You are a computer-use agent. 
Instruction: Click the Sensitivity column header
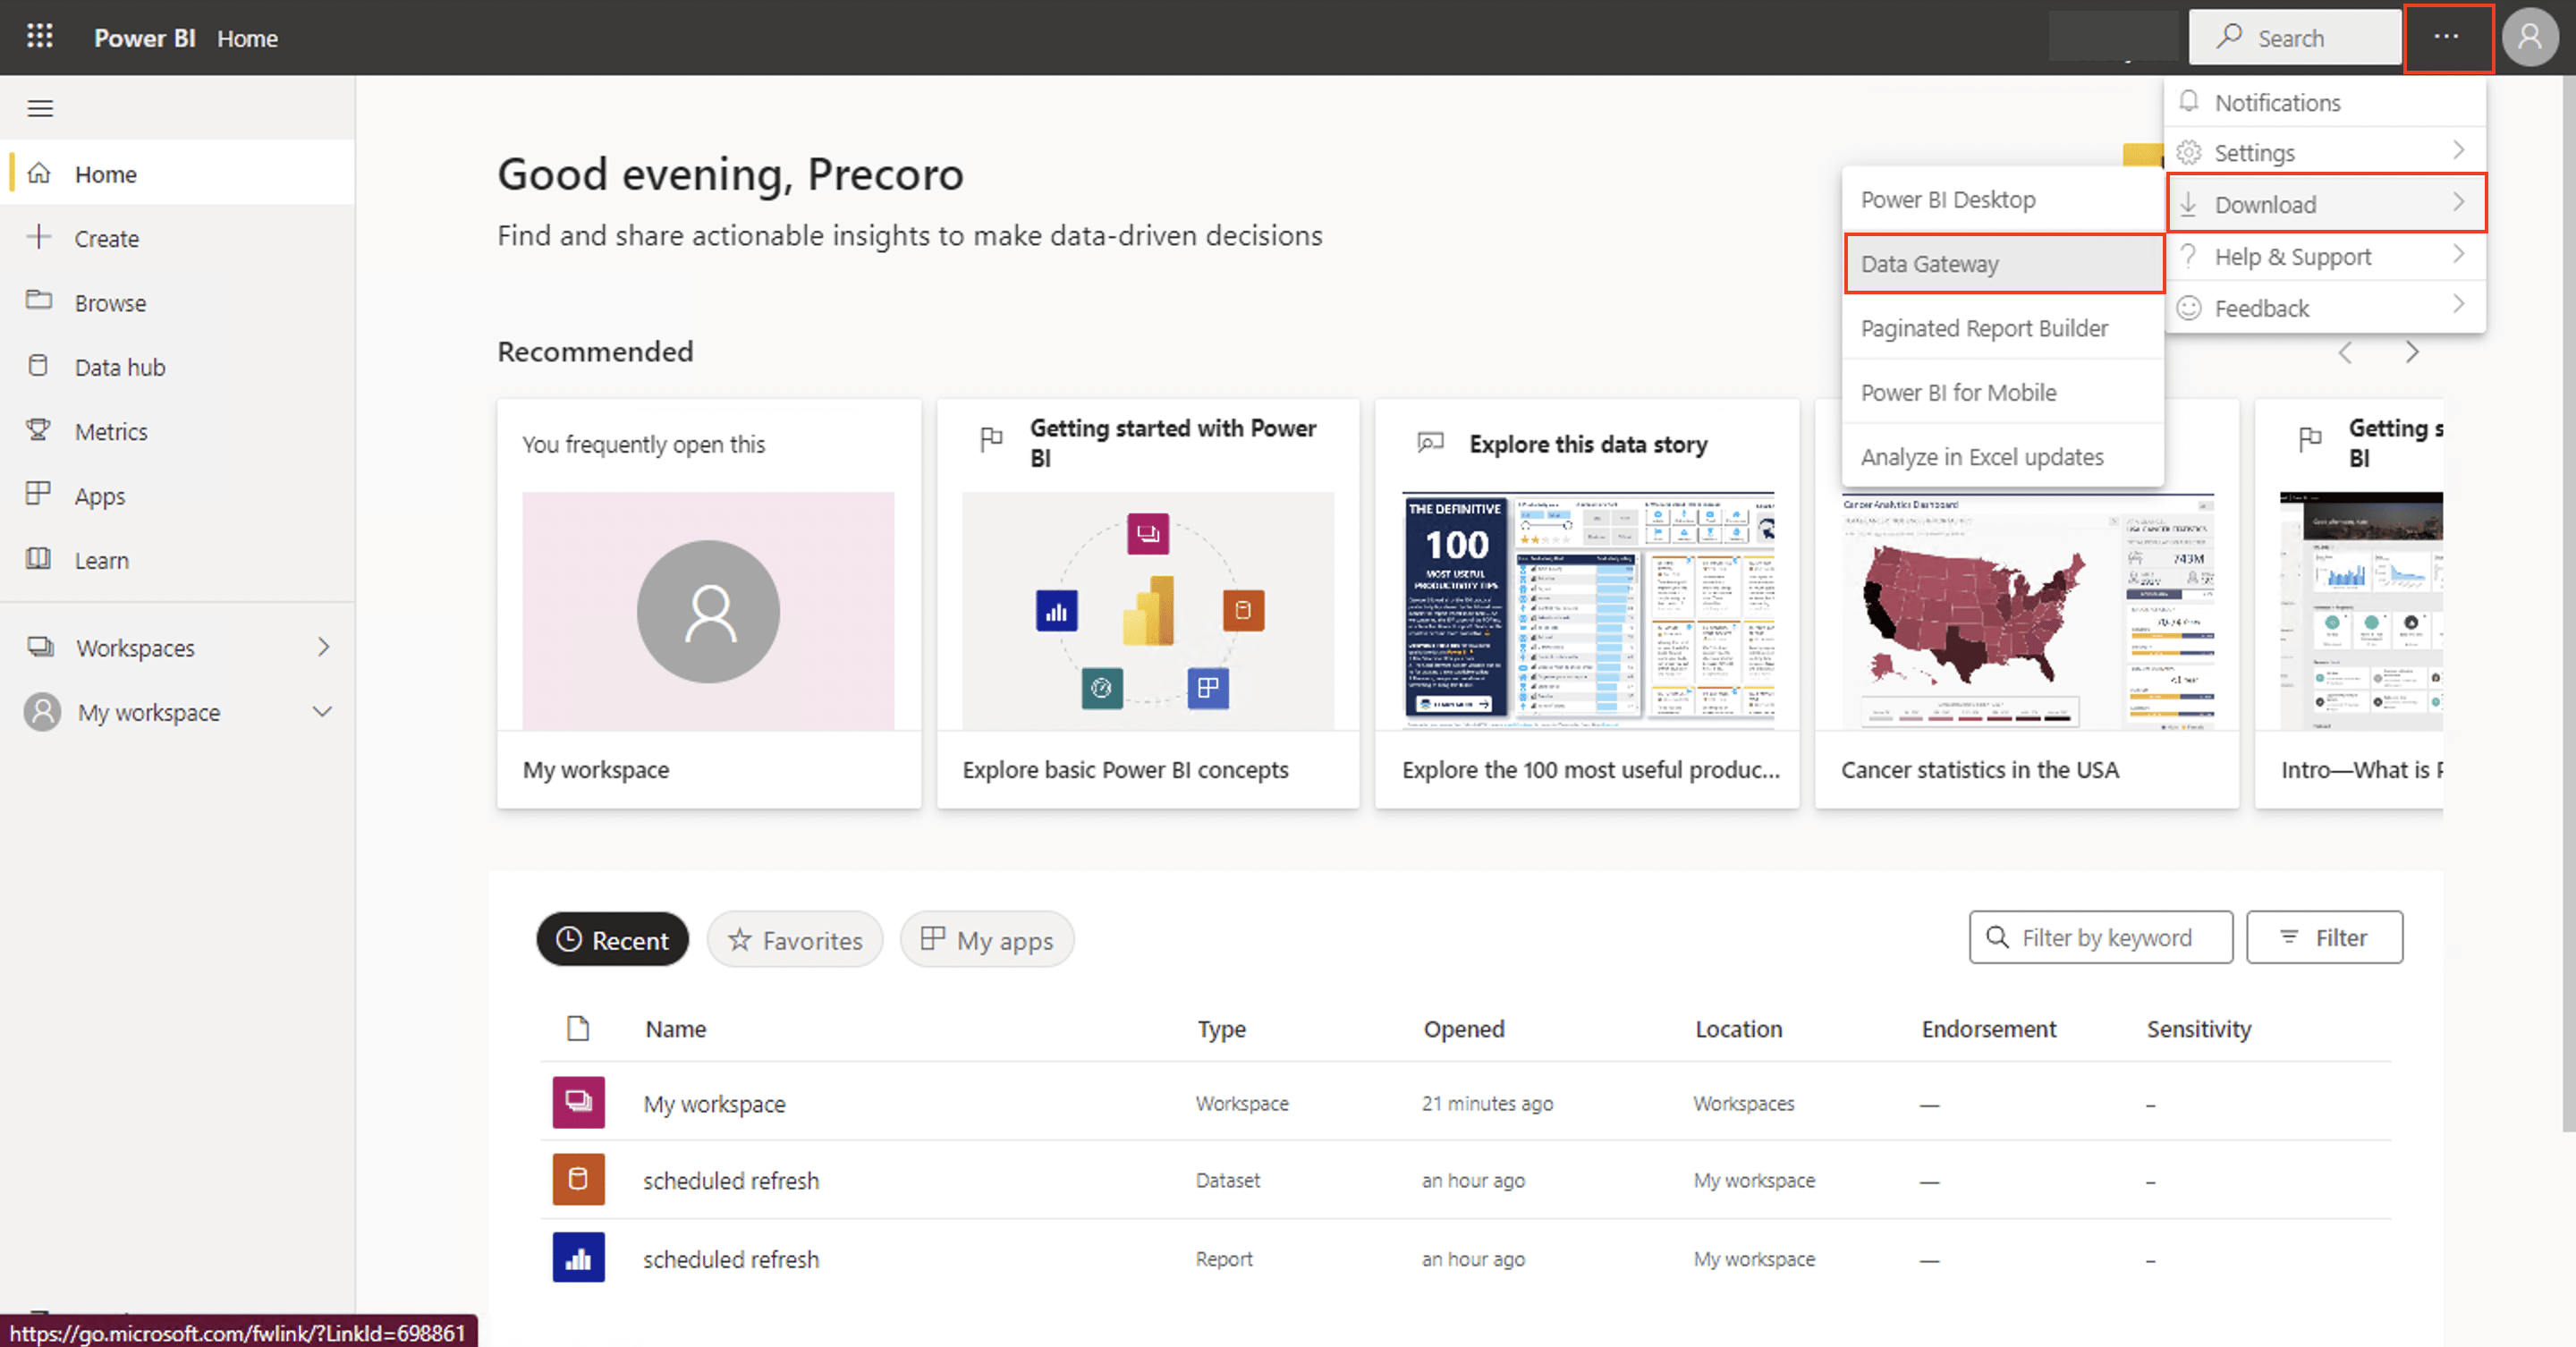click(x=2198, y=1028)
